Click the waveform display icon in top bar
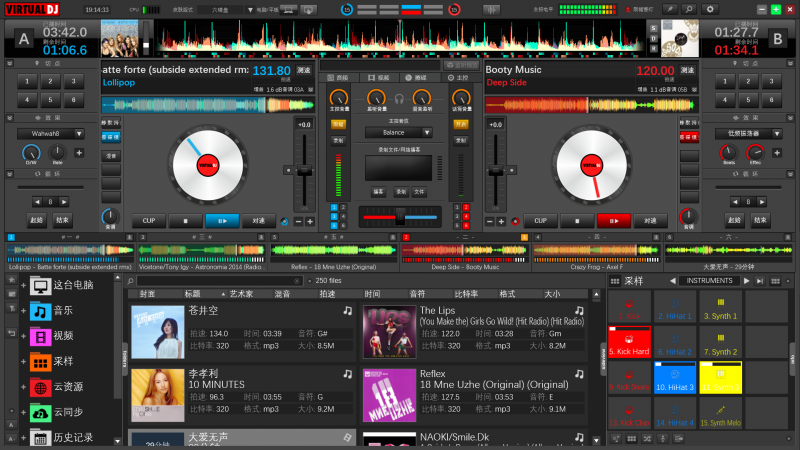 (x=492, y=10)
